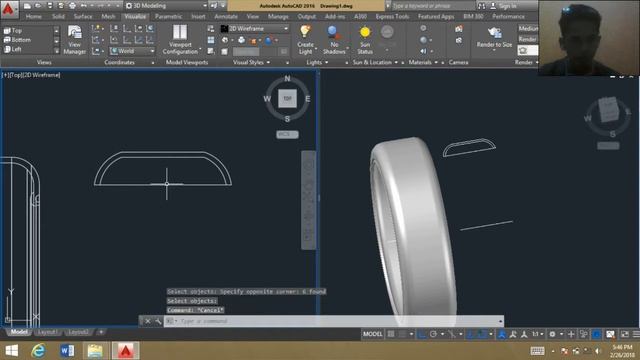The height and width of the screenshot is (360, 640).
Task: Open the status bar customization menu icon
Action: (636, 334)
